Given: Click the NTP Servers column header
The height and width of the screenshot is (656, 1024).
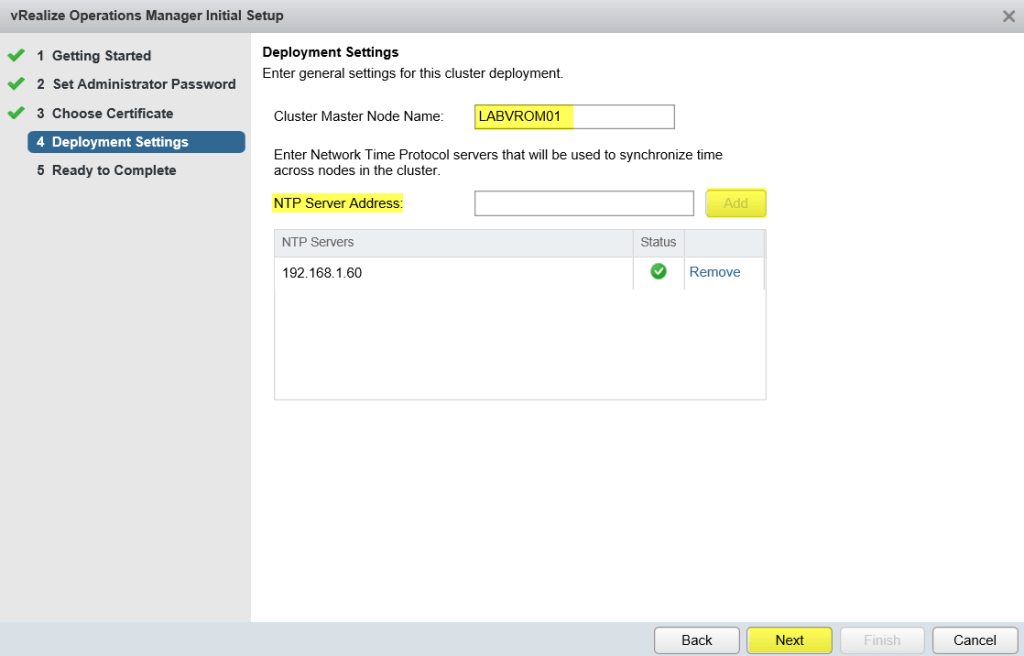Looking at the screenshot, I should pyautogui.click(x=453, y=242).
